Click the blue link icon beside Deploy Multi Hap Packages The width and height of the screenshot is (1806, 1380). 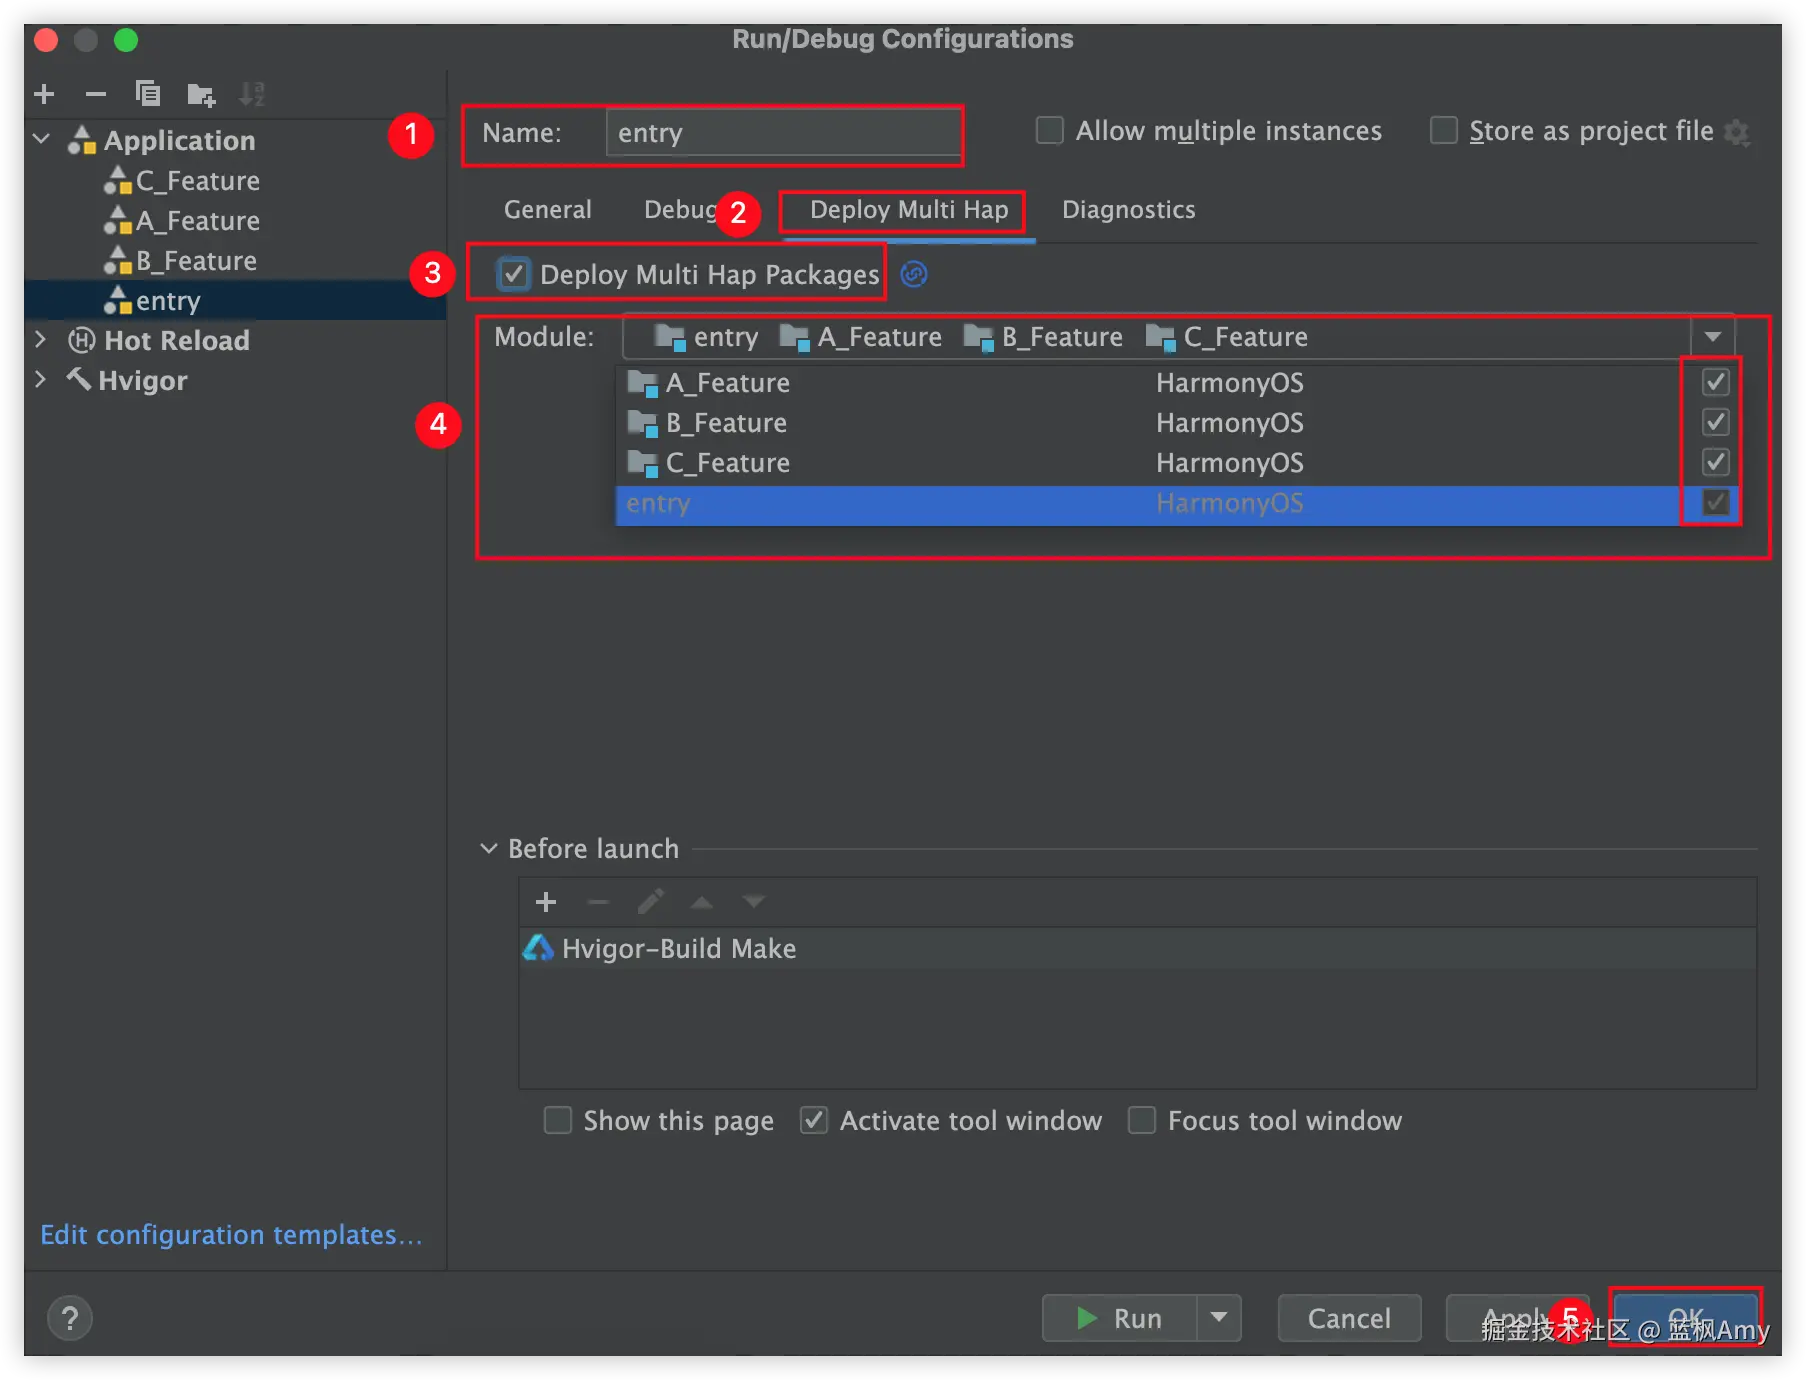coord(914,274)
